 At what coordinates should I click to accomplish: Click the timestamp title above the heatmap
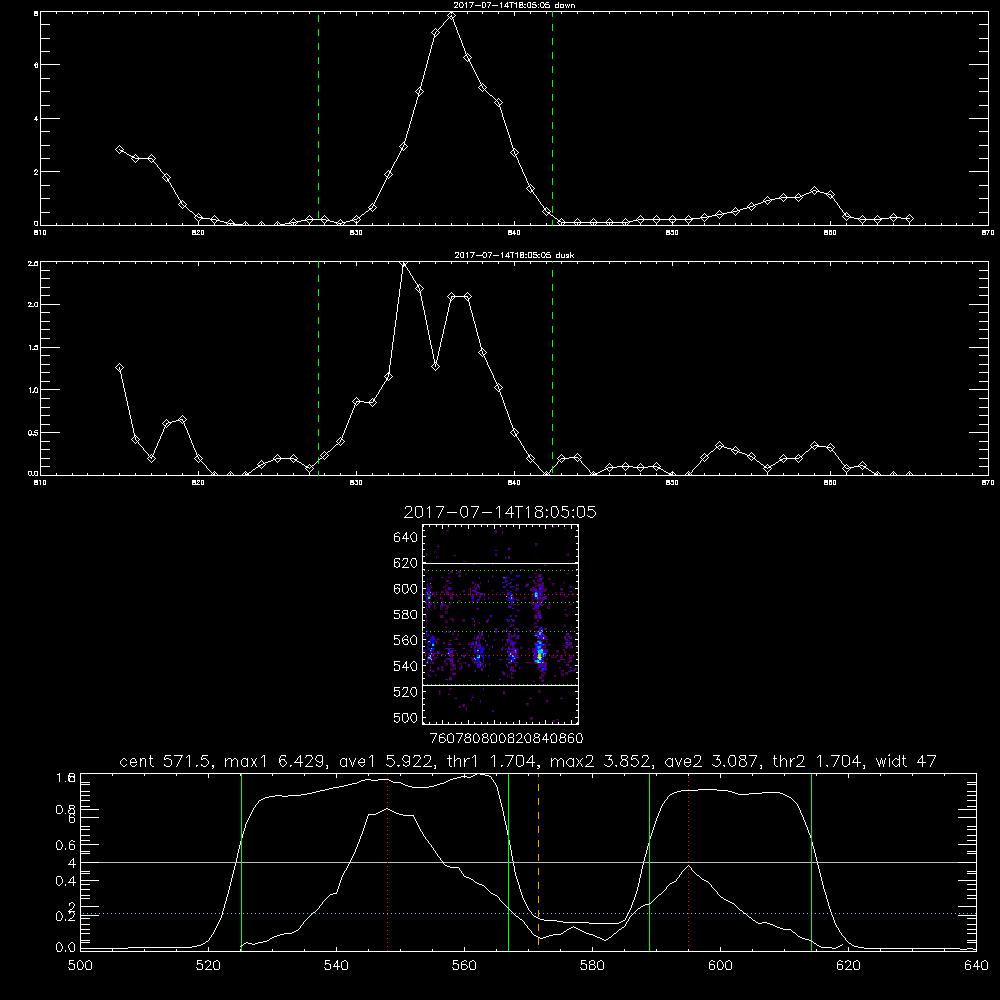point(500,512)
